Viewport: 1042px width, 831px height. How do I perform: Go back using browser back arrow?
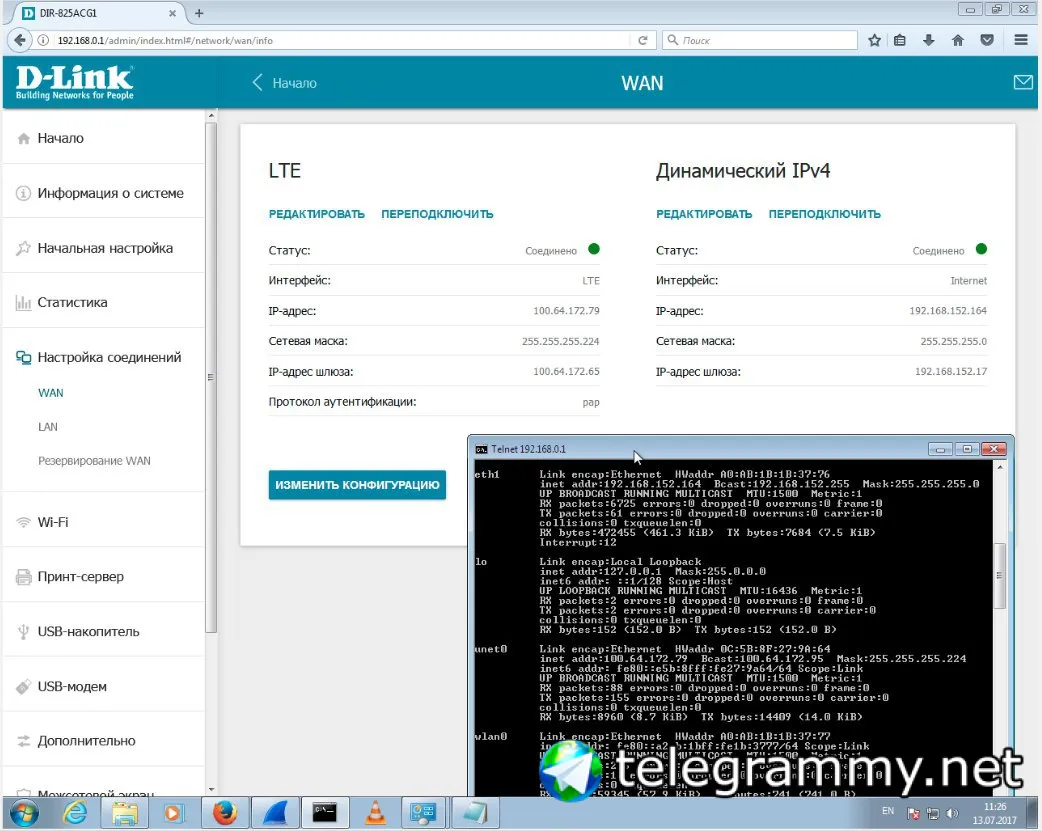[19, 40]
